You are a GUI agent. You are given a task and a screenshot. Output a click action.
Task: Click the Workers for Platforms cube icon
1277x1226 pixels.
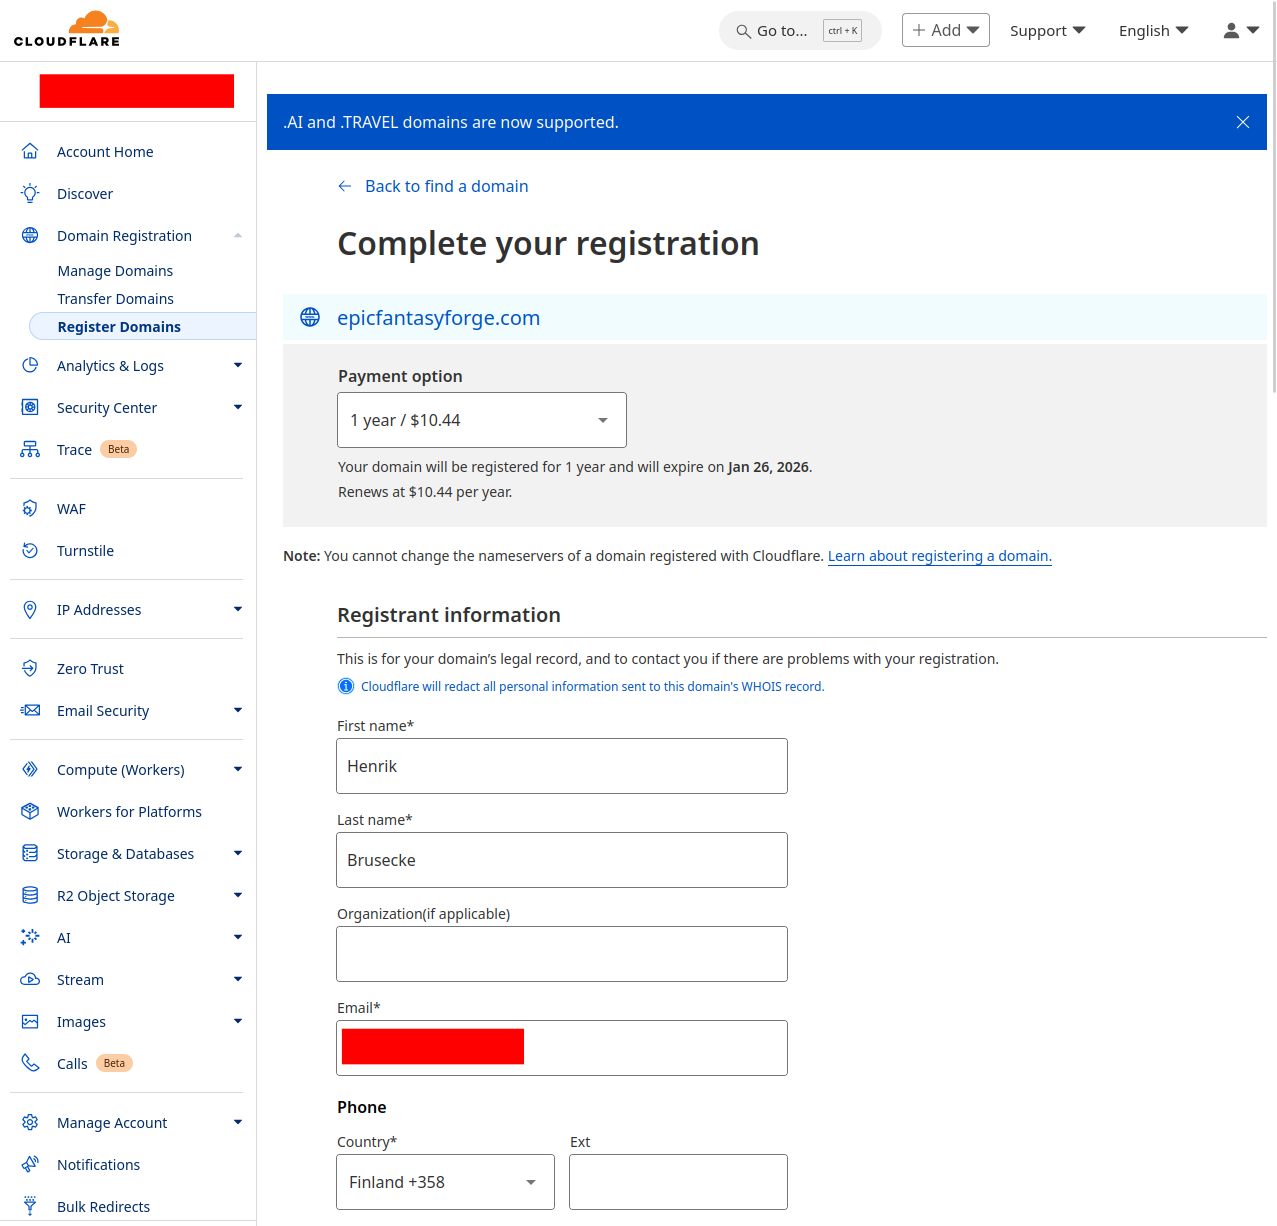[x=30, y=811]
